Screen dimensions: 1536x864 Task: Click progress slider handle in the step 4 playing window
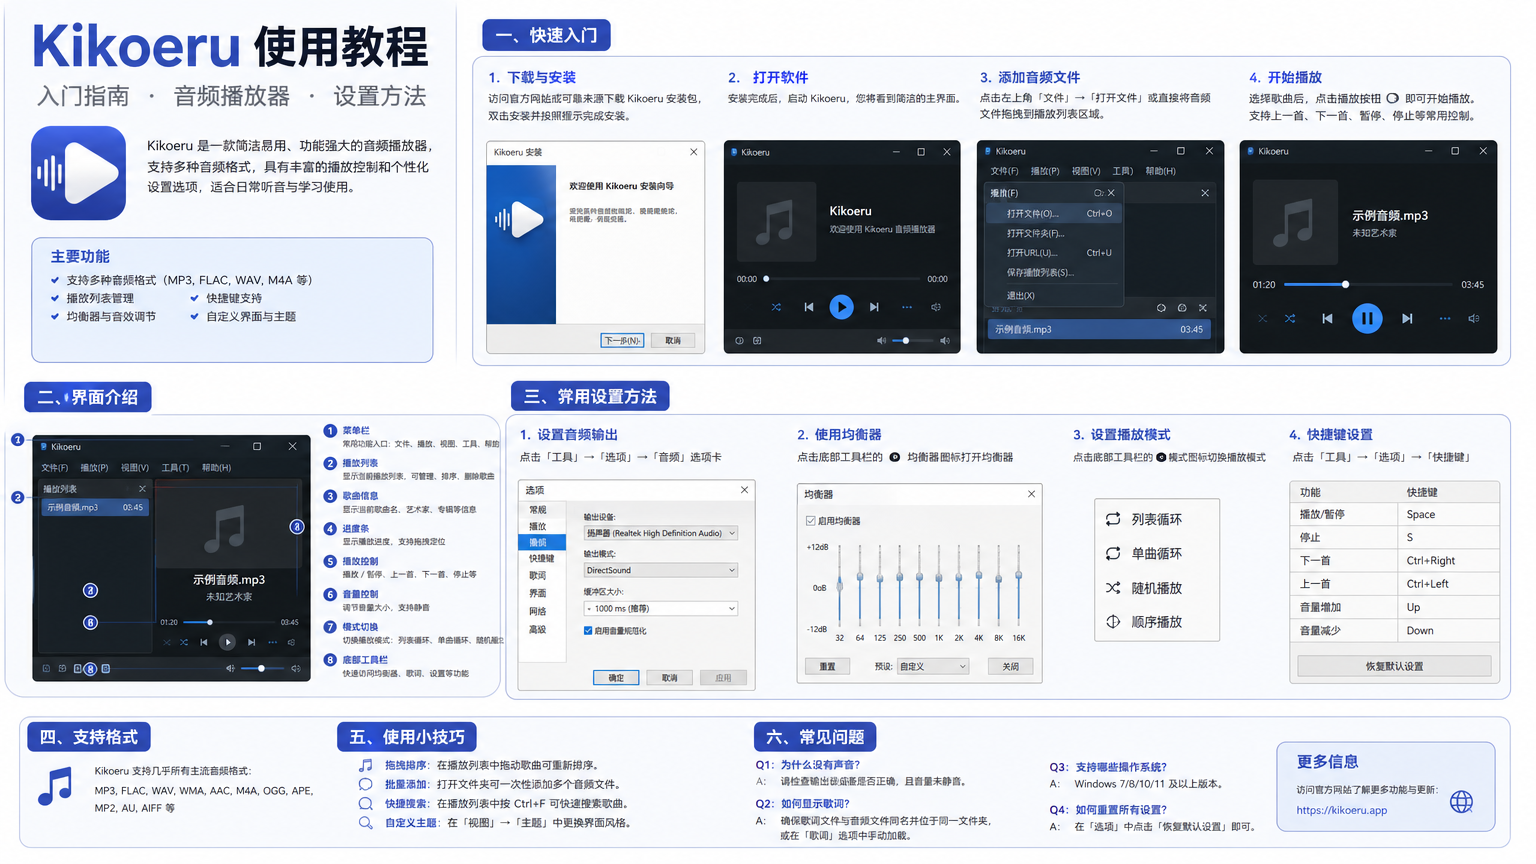[1345, 284]
